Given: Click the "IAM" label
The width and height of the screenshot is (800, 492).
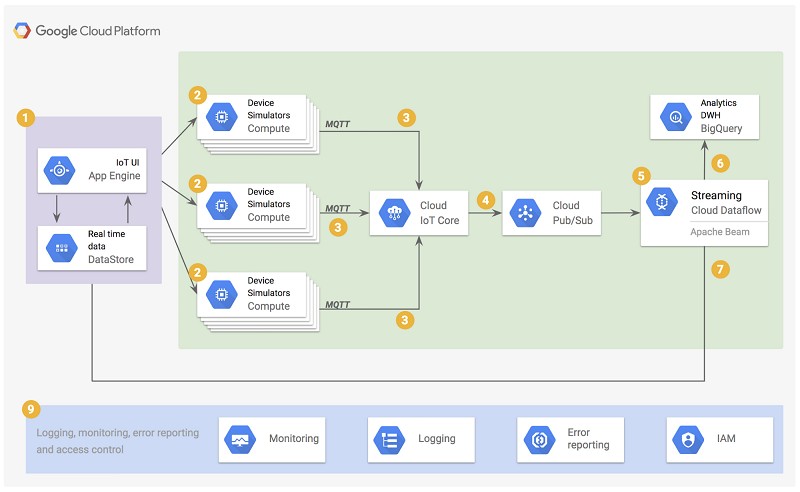Looking at the screenshot, I should click(x=726, y=438).
